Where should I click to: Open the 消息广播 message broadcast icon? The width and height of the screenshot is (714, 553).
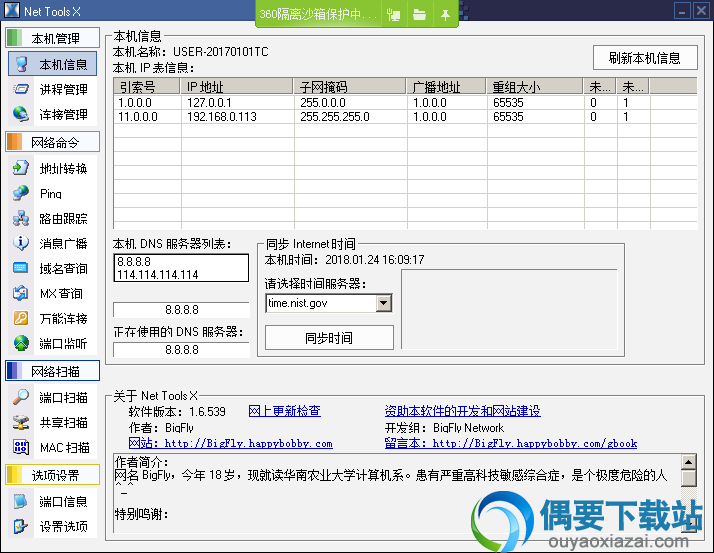(x=21, y=243)
